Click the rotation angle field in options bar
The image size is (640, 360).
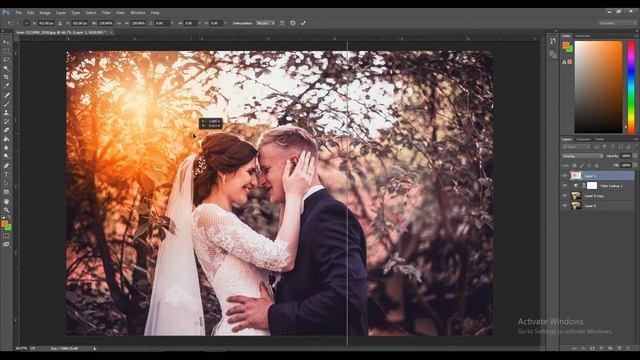[x=162, y=23]
